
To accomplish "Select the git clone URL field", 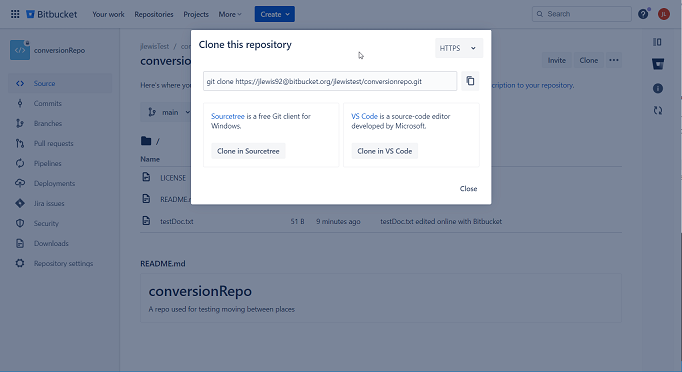I will pos(330,81).
